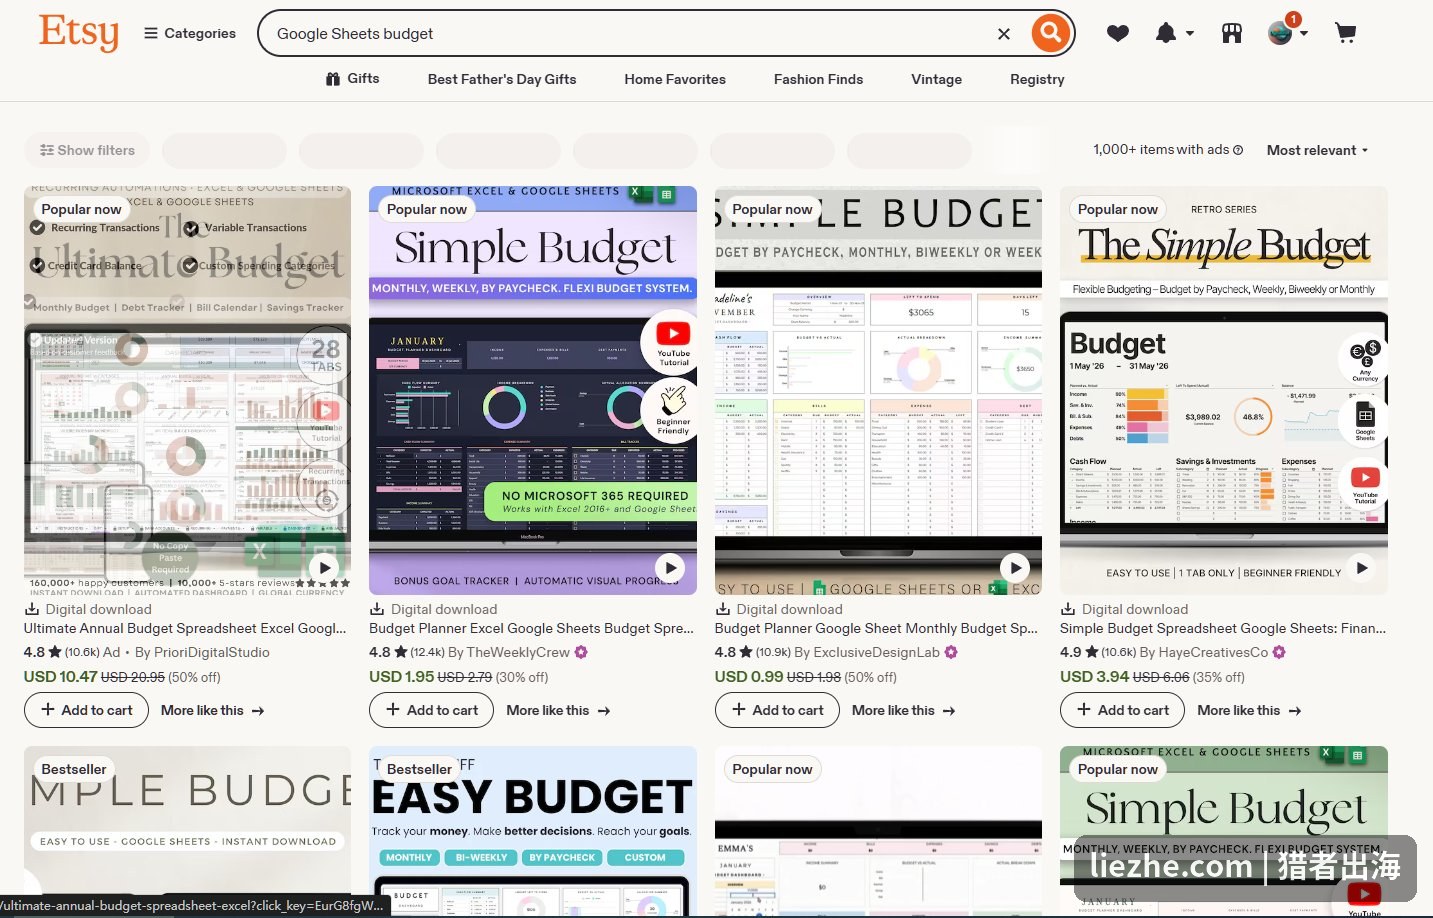Screen dimensions: 1433x918
Task: Add TheWeeklyCrew budget planner to cart
Action: [x=432, y=710]
